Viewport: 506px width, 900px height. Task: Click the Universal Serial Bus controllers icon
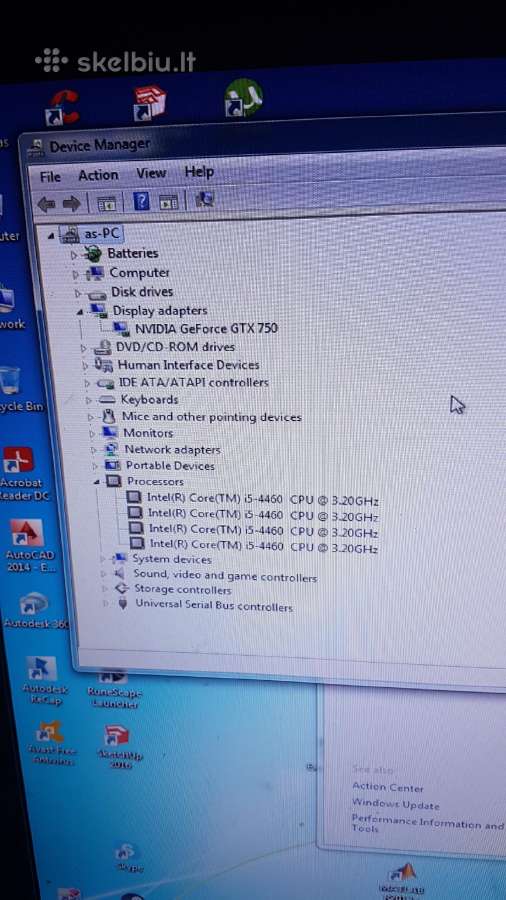point(122,603)
